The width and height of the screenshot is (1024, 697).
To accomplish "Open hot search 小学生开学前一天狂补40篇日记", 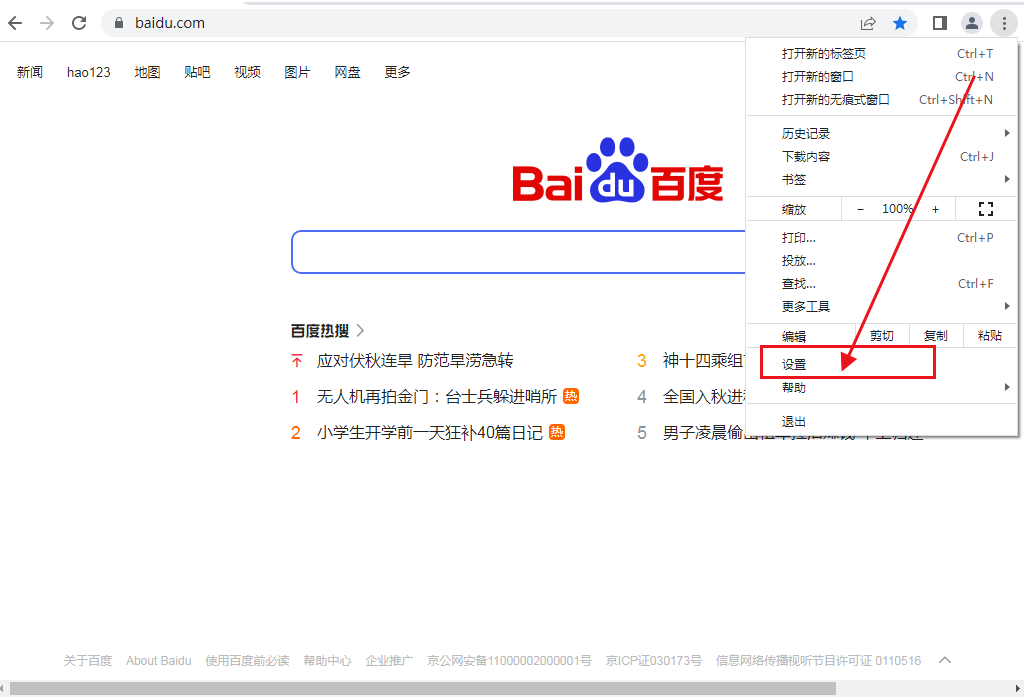I will coord(430,432).
